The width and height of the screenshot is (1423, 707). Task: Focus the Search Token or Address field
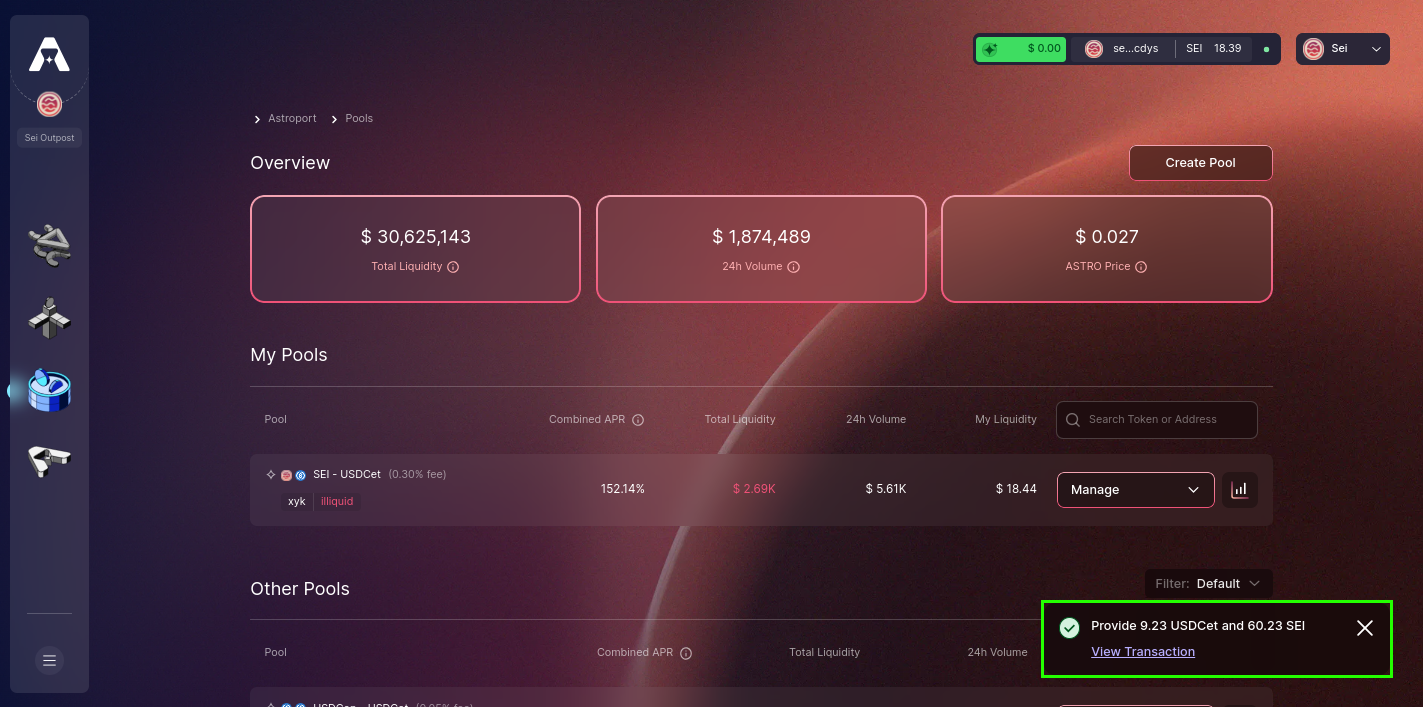tap(1157, 420)
